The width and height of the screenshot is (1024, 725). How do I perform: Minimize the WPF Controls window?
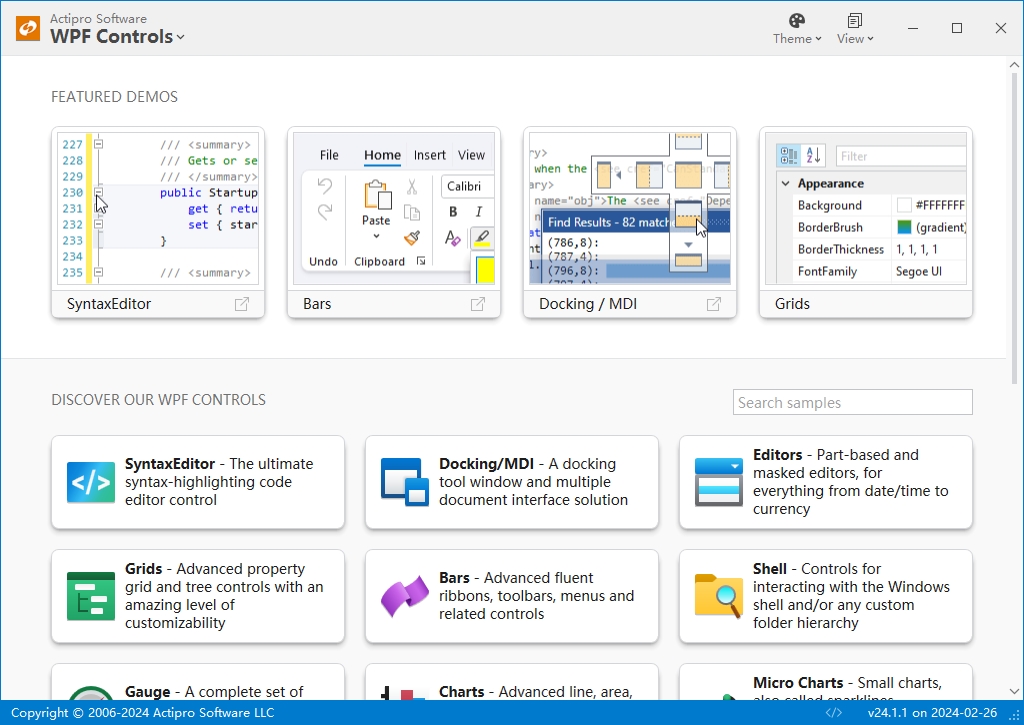click(x=913, y=28)
